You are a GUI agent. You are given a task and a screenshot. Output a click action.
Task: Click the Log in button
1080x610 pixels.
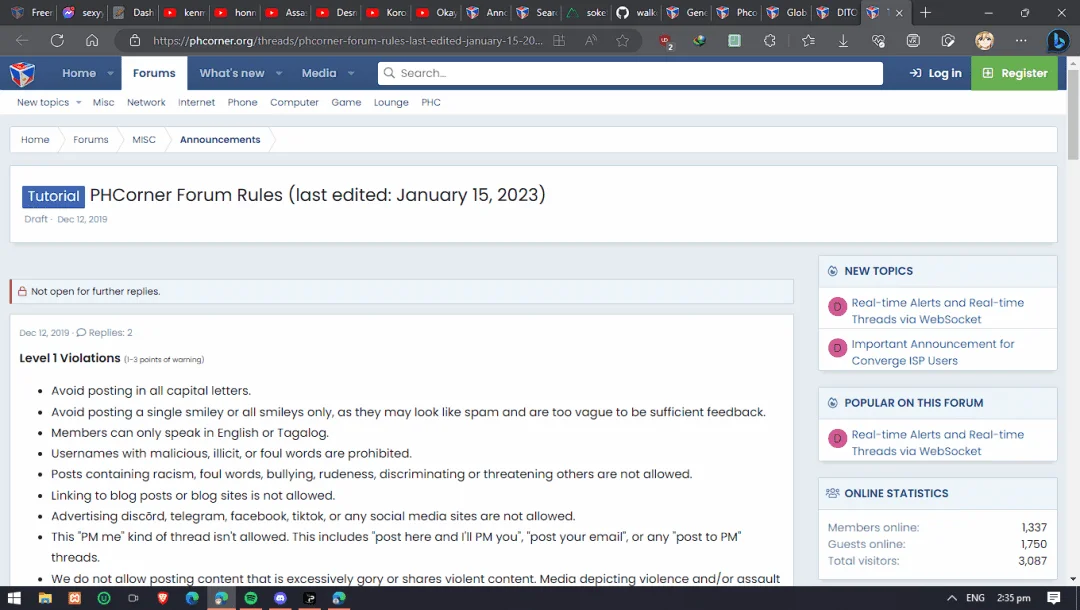point(935,73)
